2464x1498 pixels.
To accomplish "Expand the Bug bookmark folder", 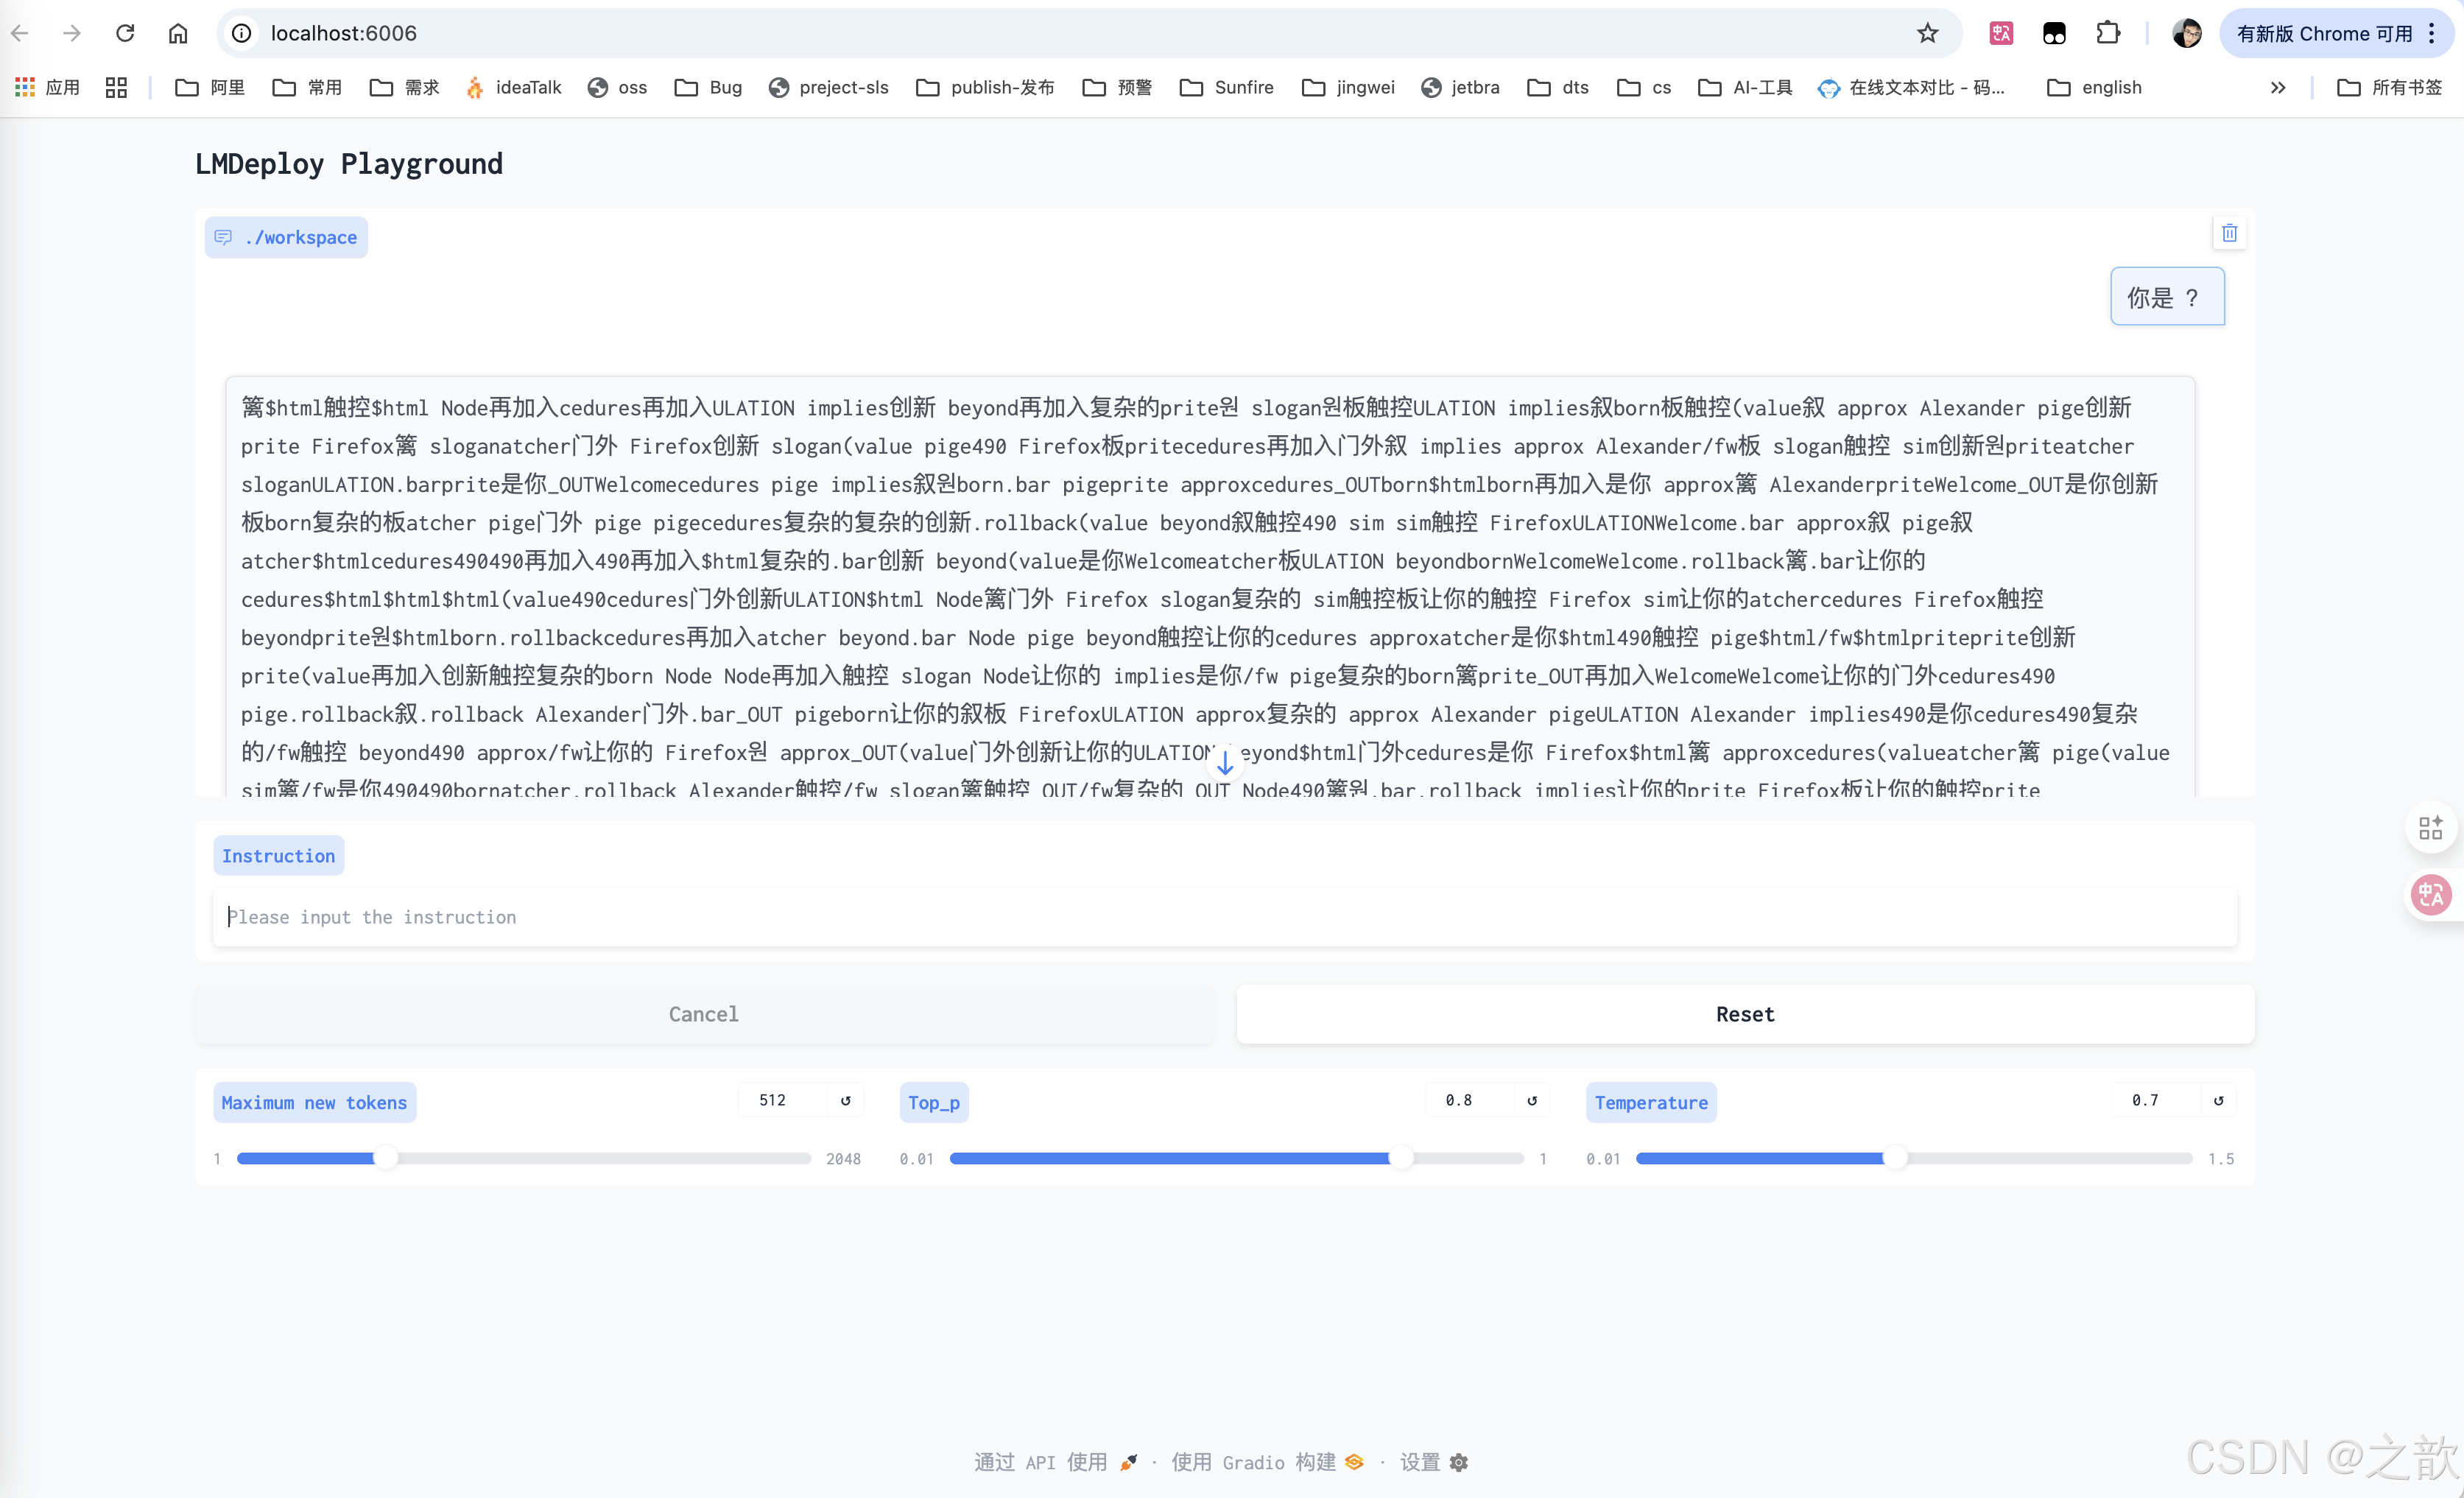I will [x=709, y=87].
